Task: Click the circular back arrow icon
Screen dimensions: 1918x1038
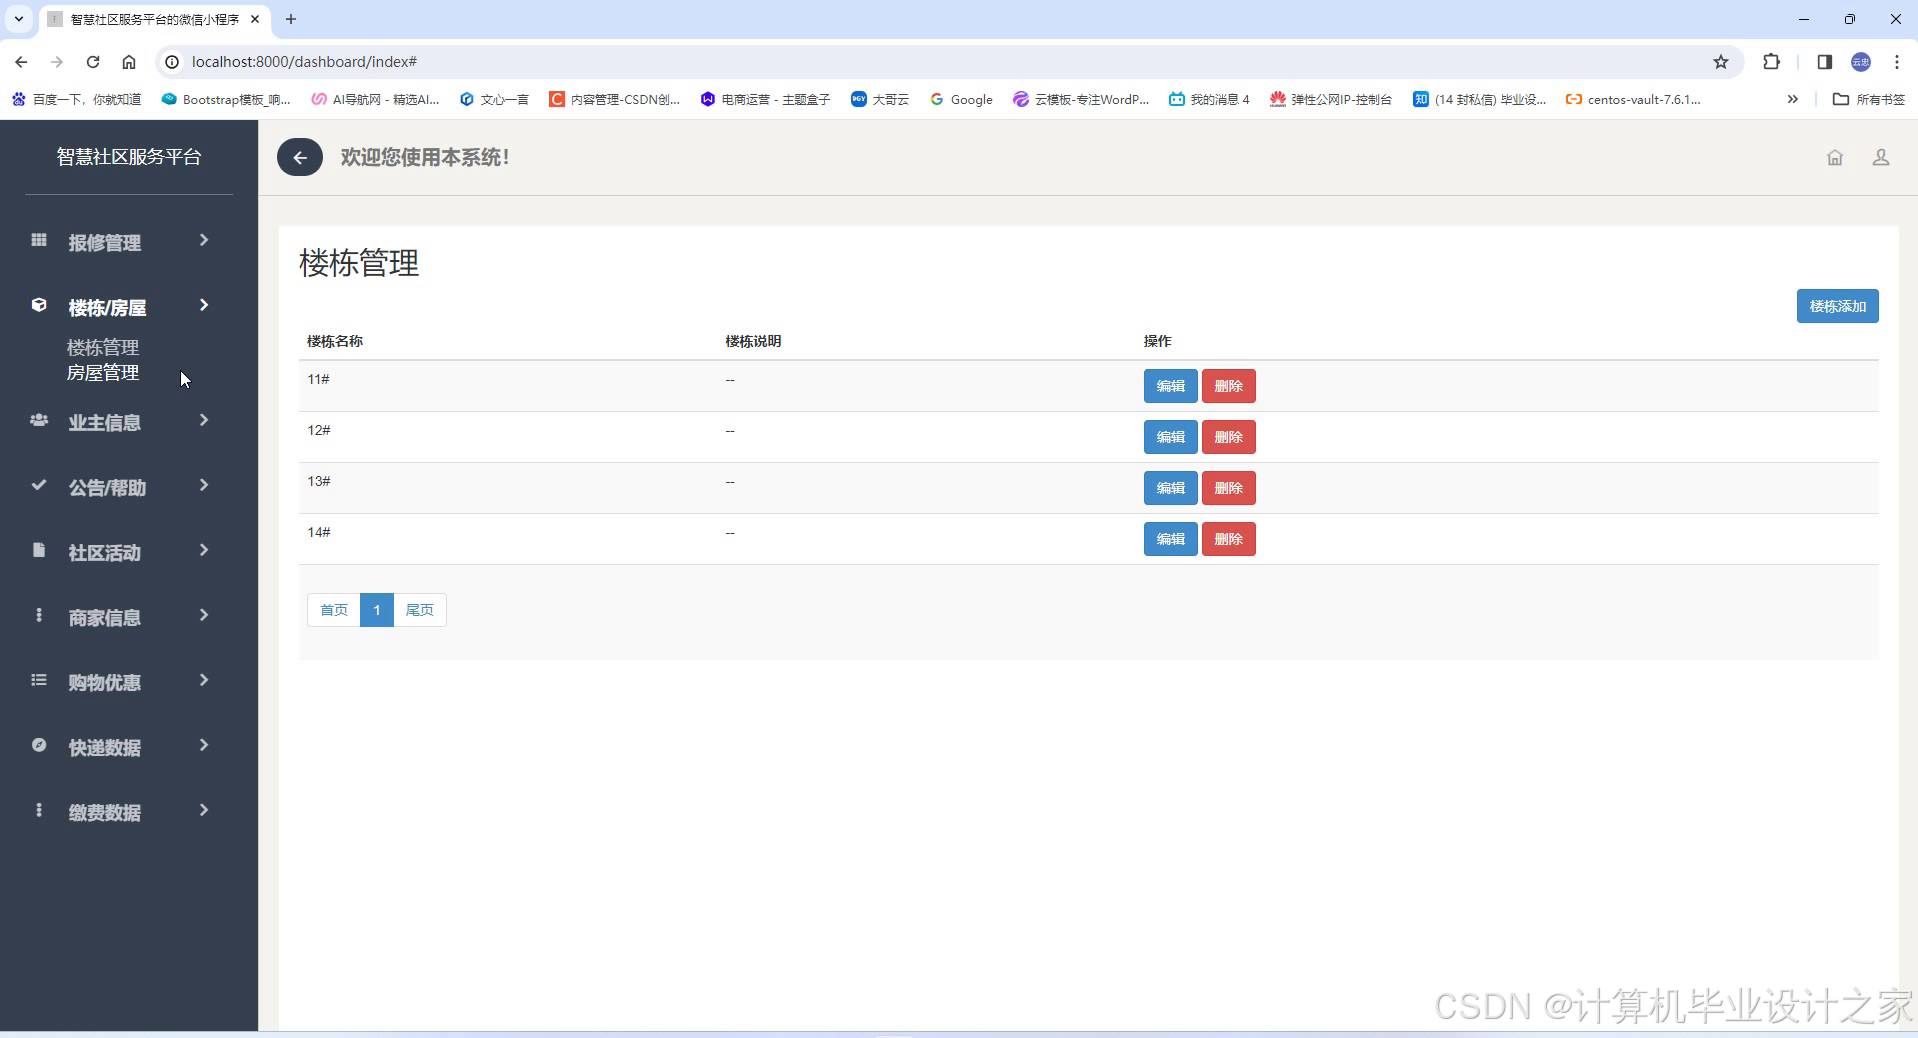Action: point(300,157)
